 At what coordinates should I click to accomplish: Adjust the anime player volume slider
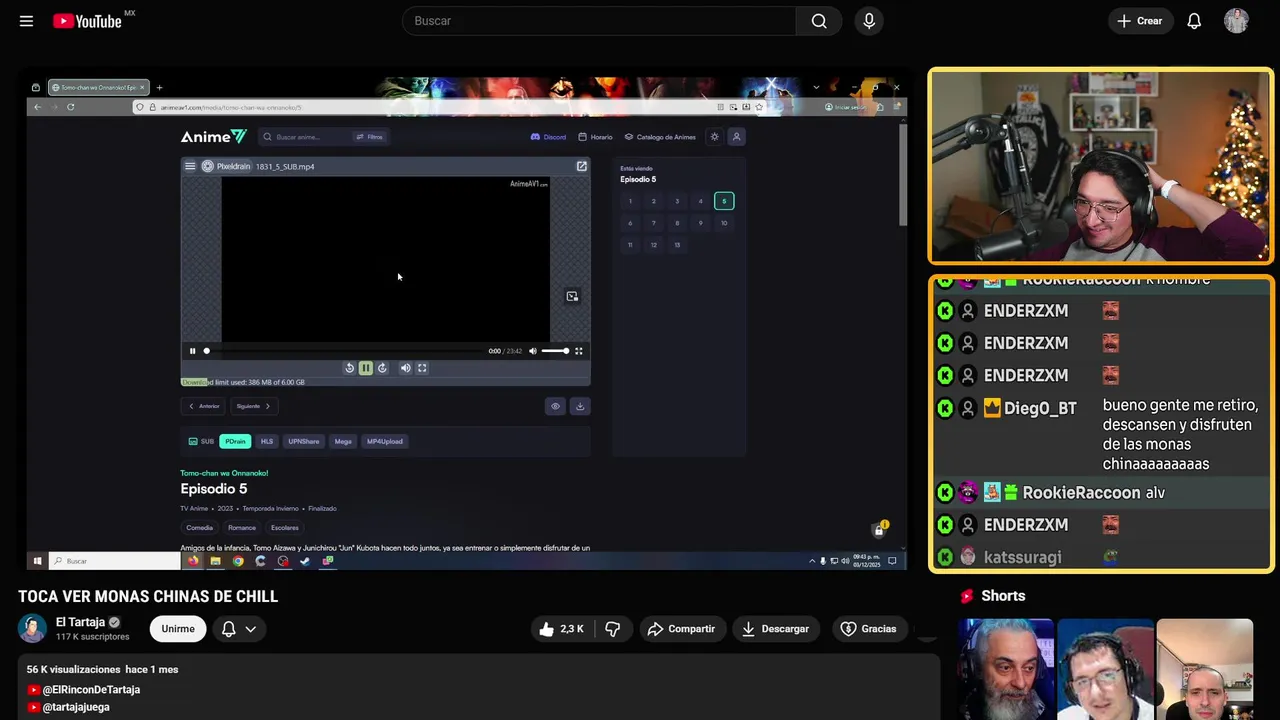coord(555,351)
